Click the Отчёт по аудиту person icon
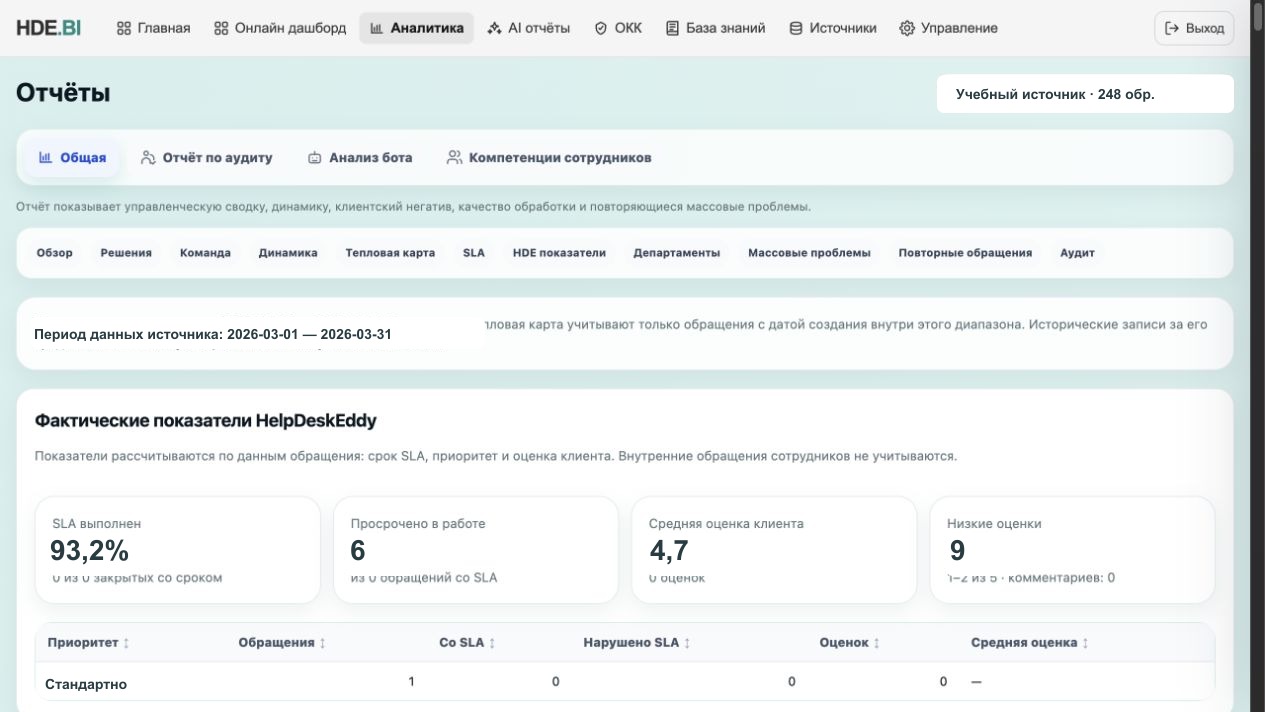This screenshot has width=1265, height=712. click(148, 157)
